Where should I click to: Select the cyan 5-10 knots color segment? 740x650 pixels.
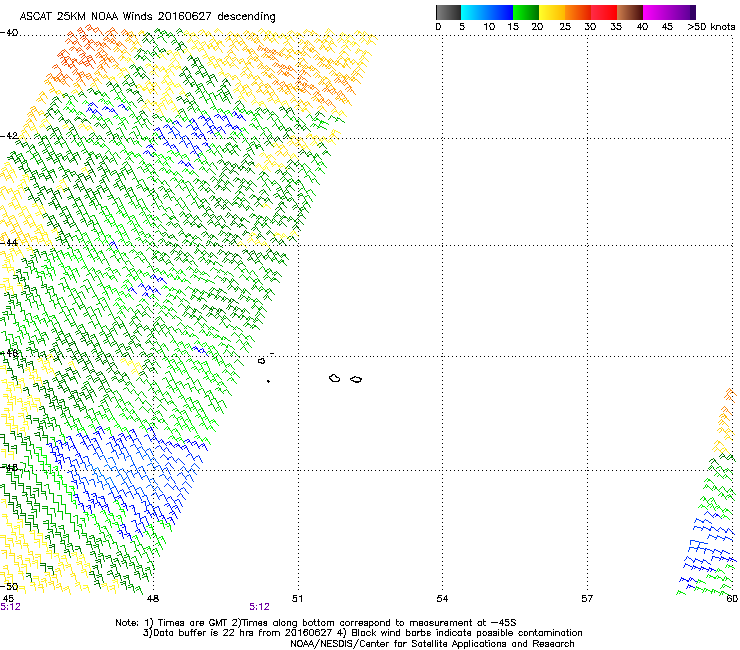[474, 12]
